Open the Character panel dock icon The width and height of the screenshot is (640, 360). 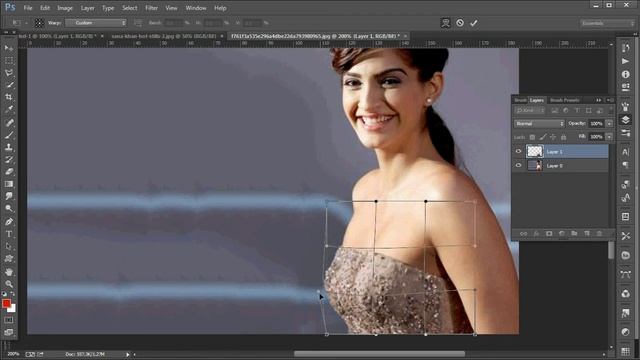point(625,152)
